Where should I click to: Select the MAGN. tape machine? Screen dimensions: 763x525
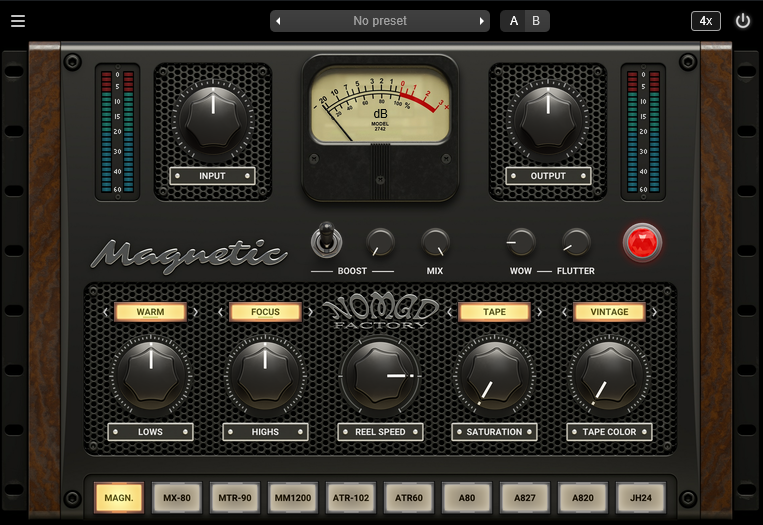coord(119,498)
